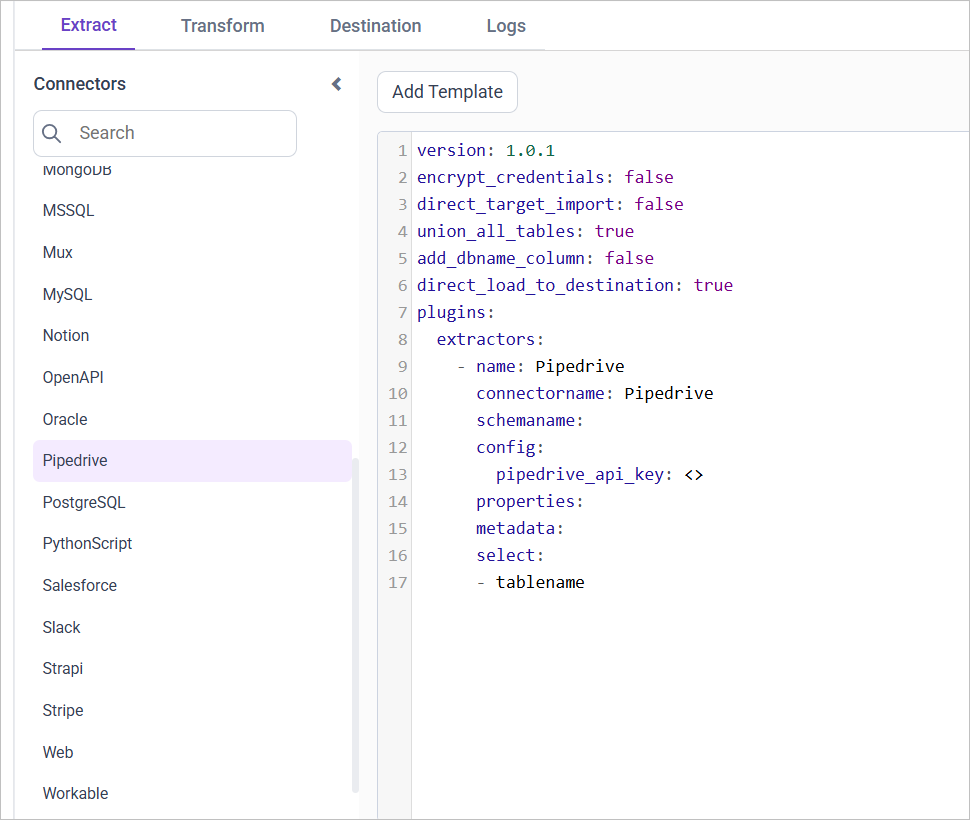Click the search magnifier icon in Connectors panel
Screen dimensions: 970x820
[x=51, y=133]
